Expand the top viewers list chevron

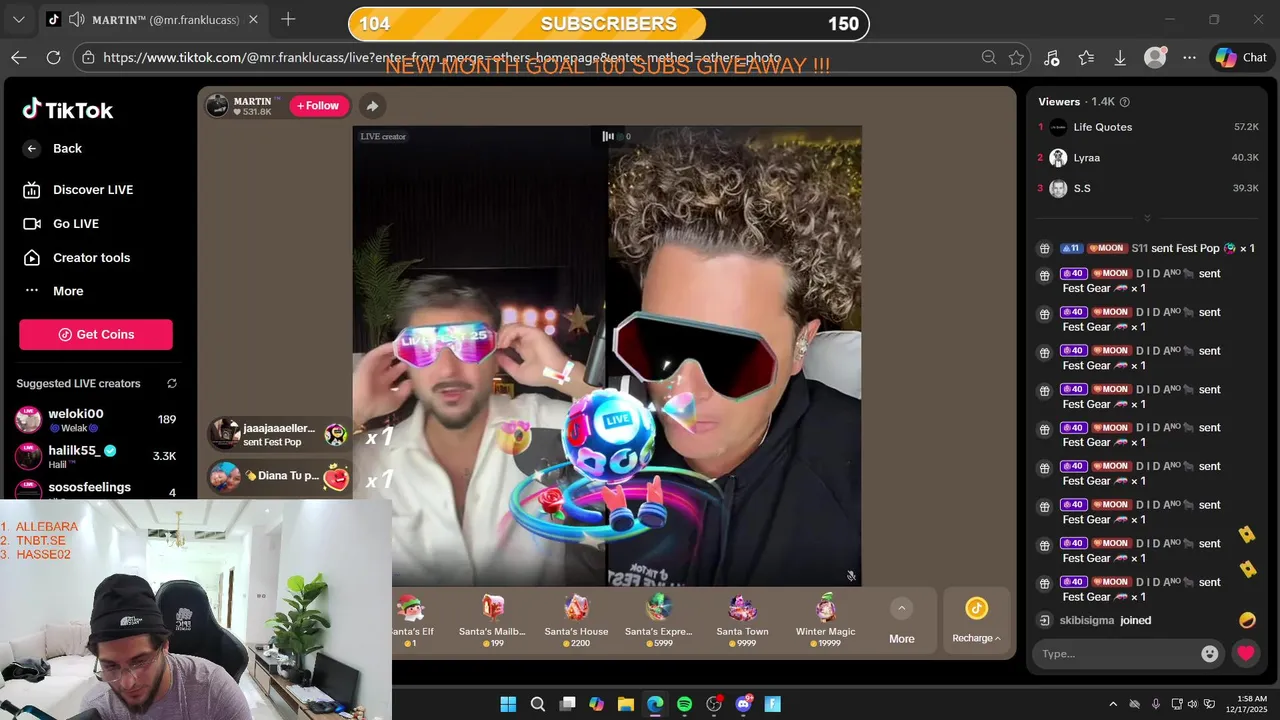1147,217
